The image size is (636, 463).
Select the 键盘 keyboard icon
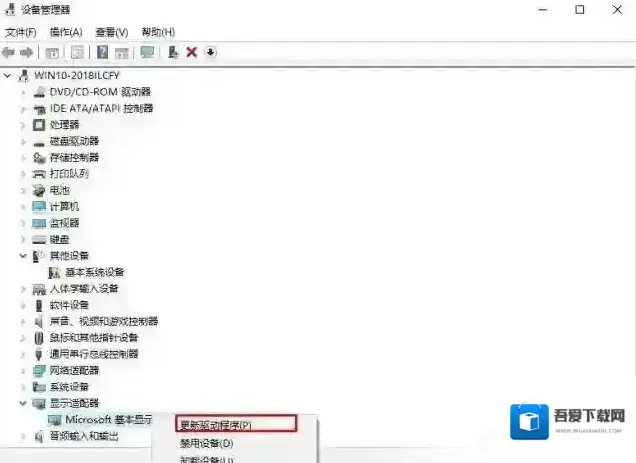pyautogui.click(x=39, y=239)
